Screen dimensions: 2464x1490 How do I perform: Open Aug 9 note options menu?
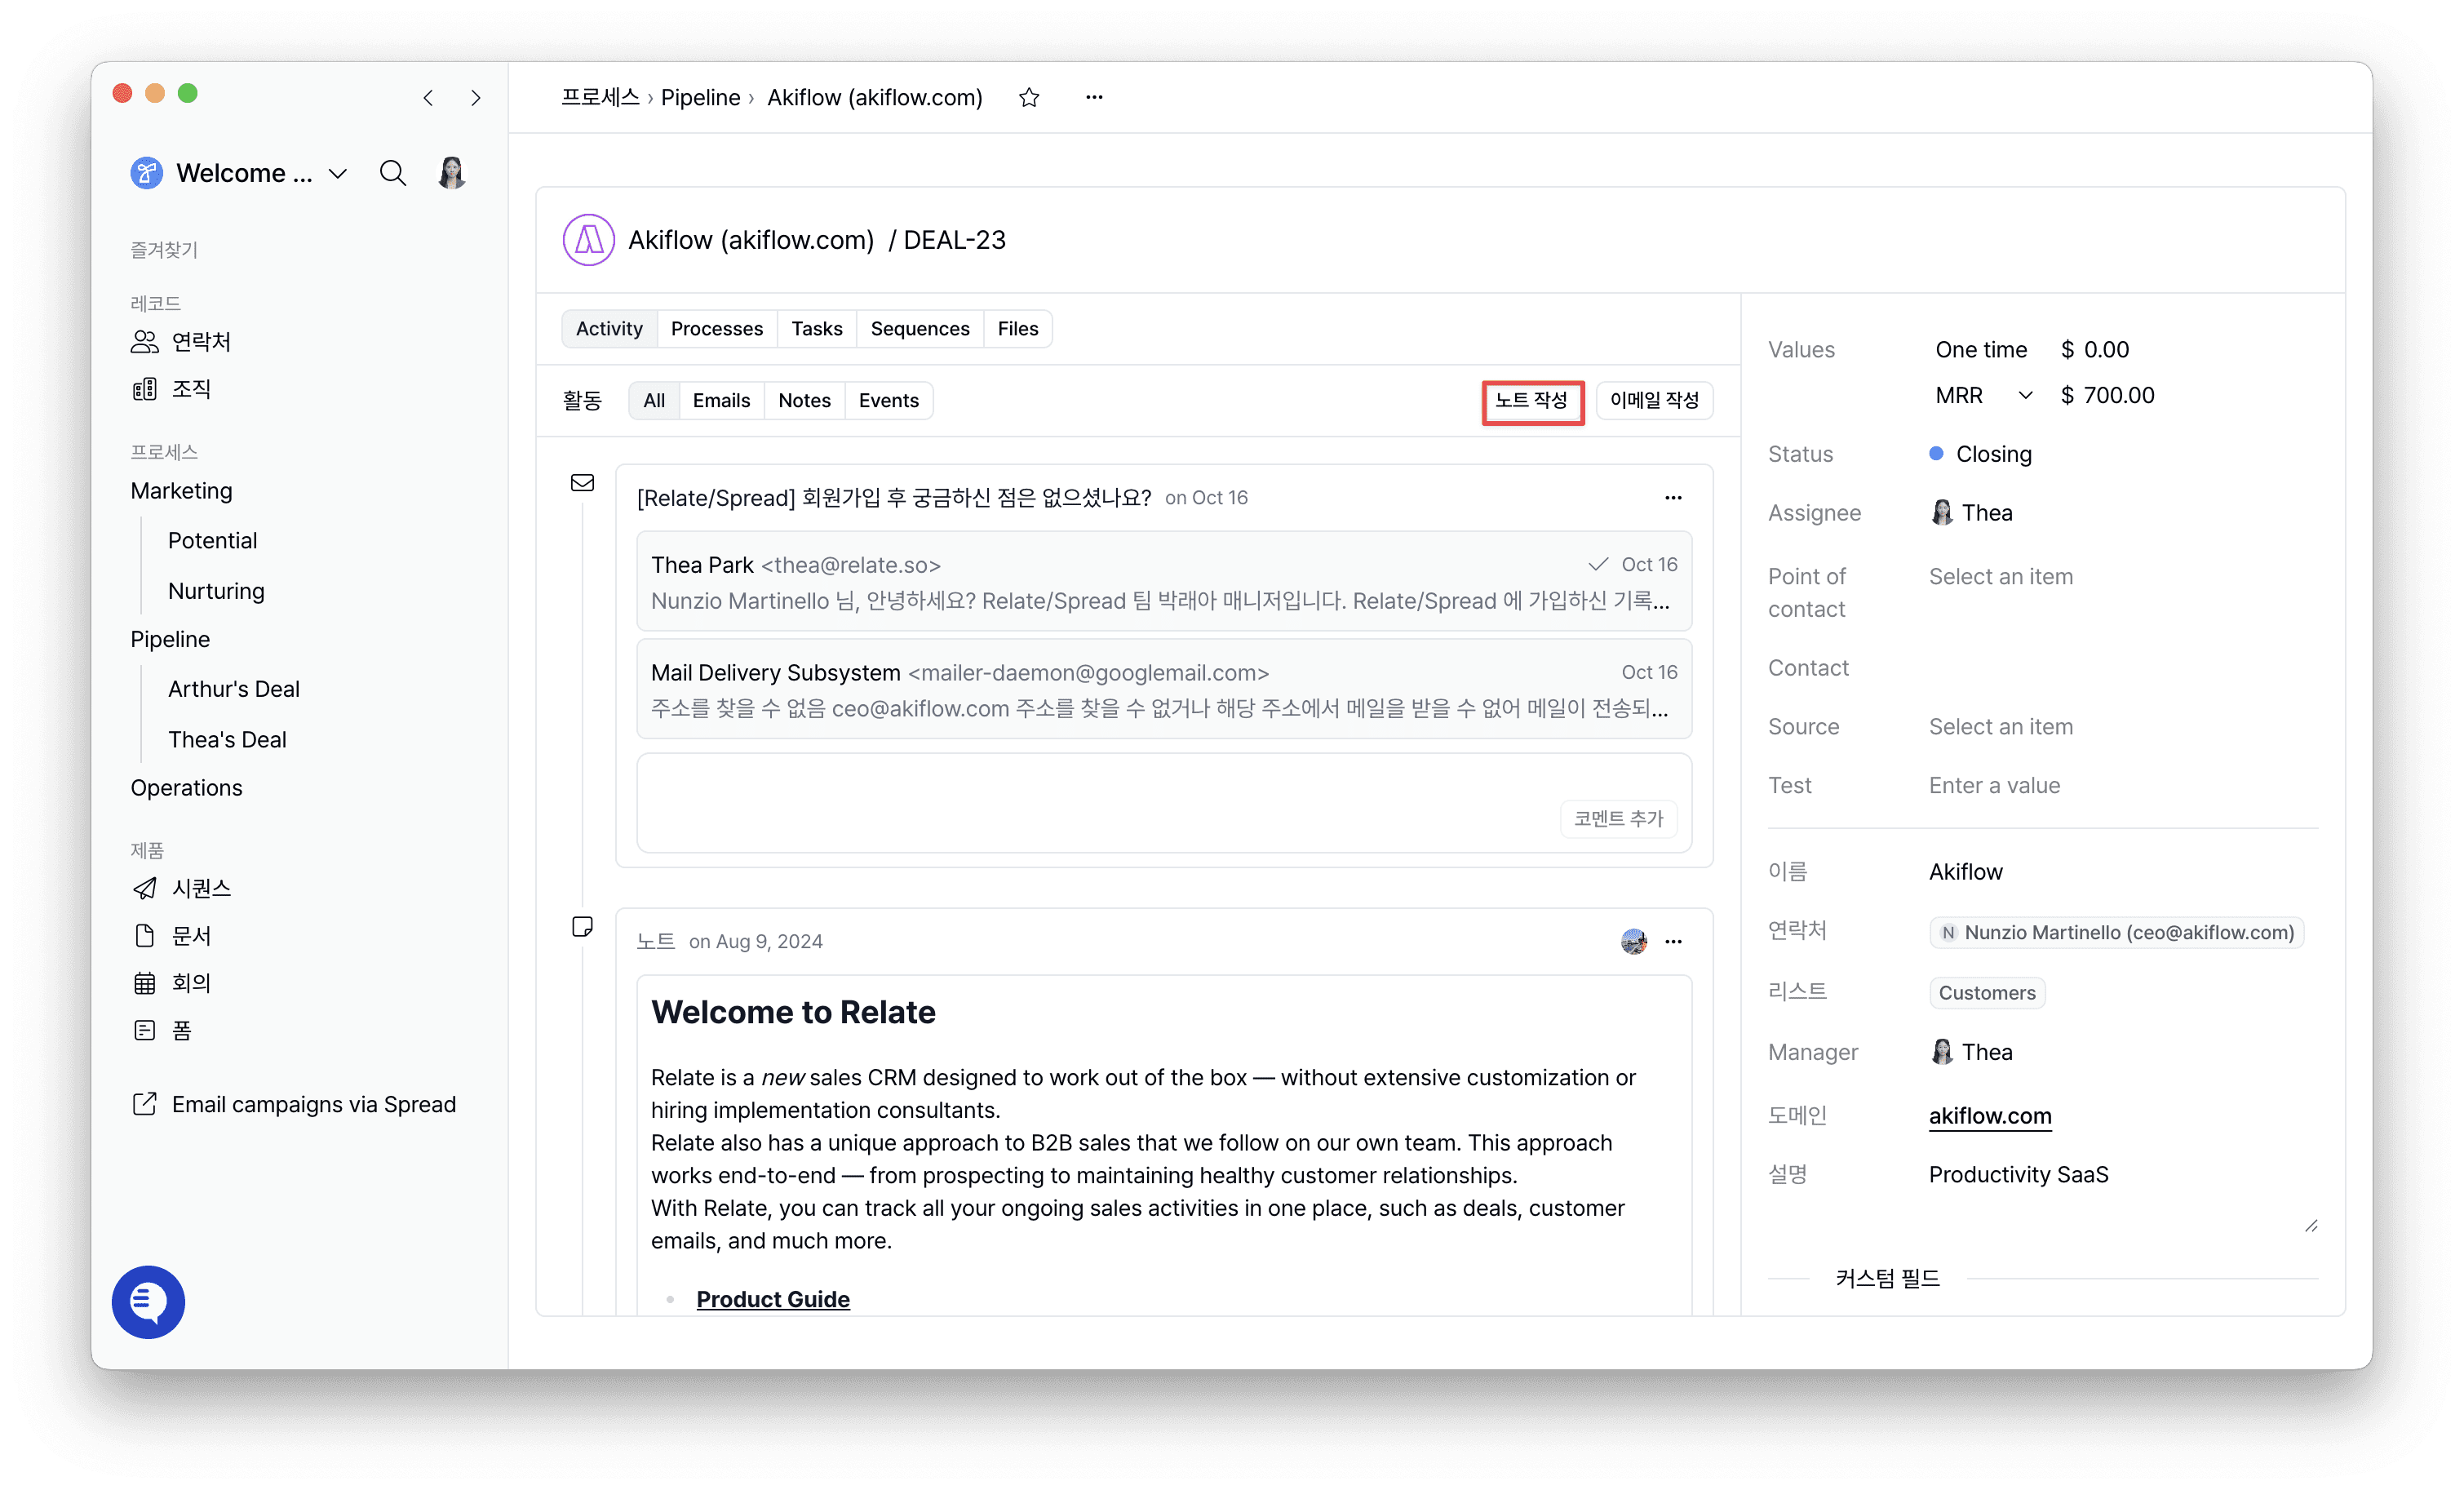pyautogui.click(x=1673, y=941)
